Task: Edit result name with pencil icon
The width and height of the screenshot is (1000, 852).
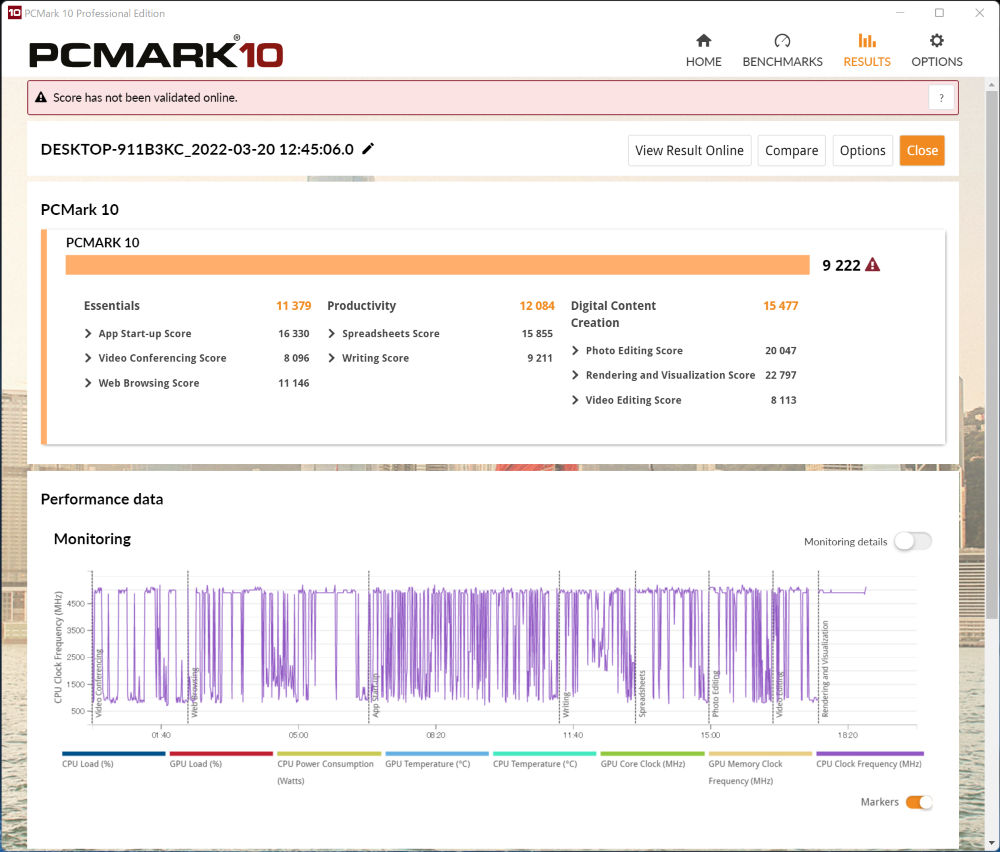Action: [x=368, y=149]
